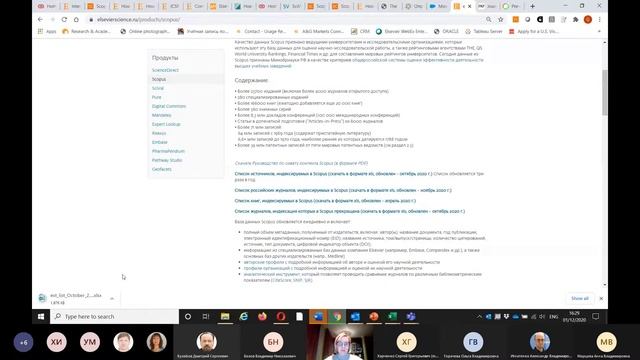Open the Windows notification center
640x360 pixels.
click(596, 316)
